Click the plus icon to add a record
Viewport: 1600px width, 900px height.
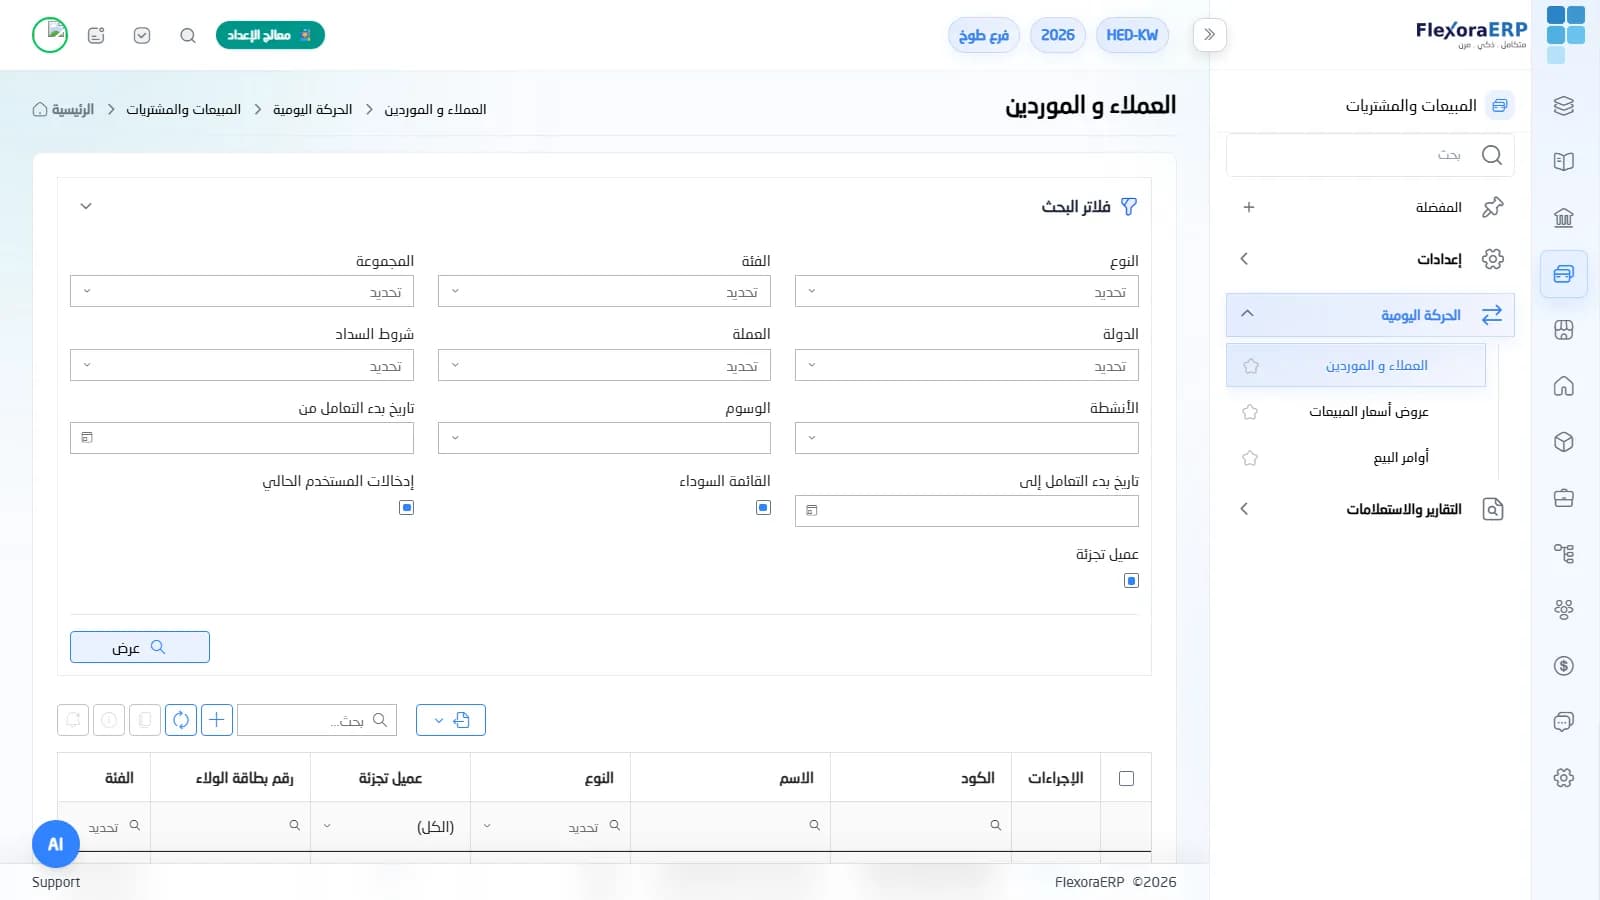217,720
